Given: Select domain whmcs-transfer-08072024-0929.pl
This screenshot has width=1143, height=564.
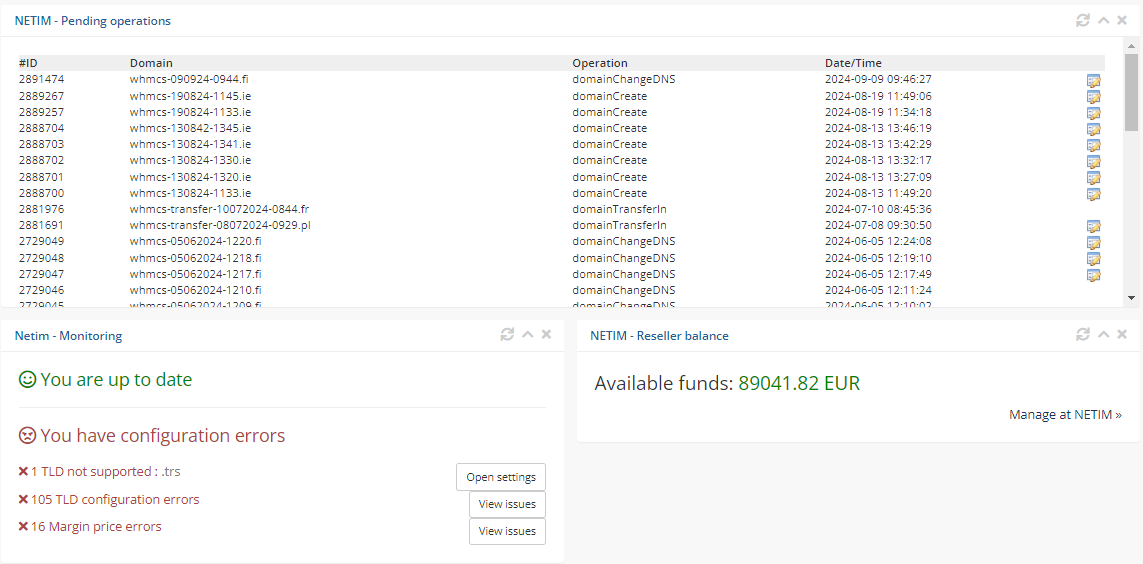Looking at the screenshot, I should [220, 225].
